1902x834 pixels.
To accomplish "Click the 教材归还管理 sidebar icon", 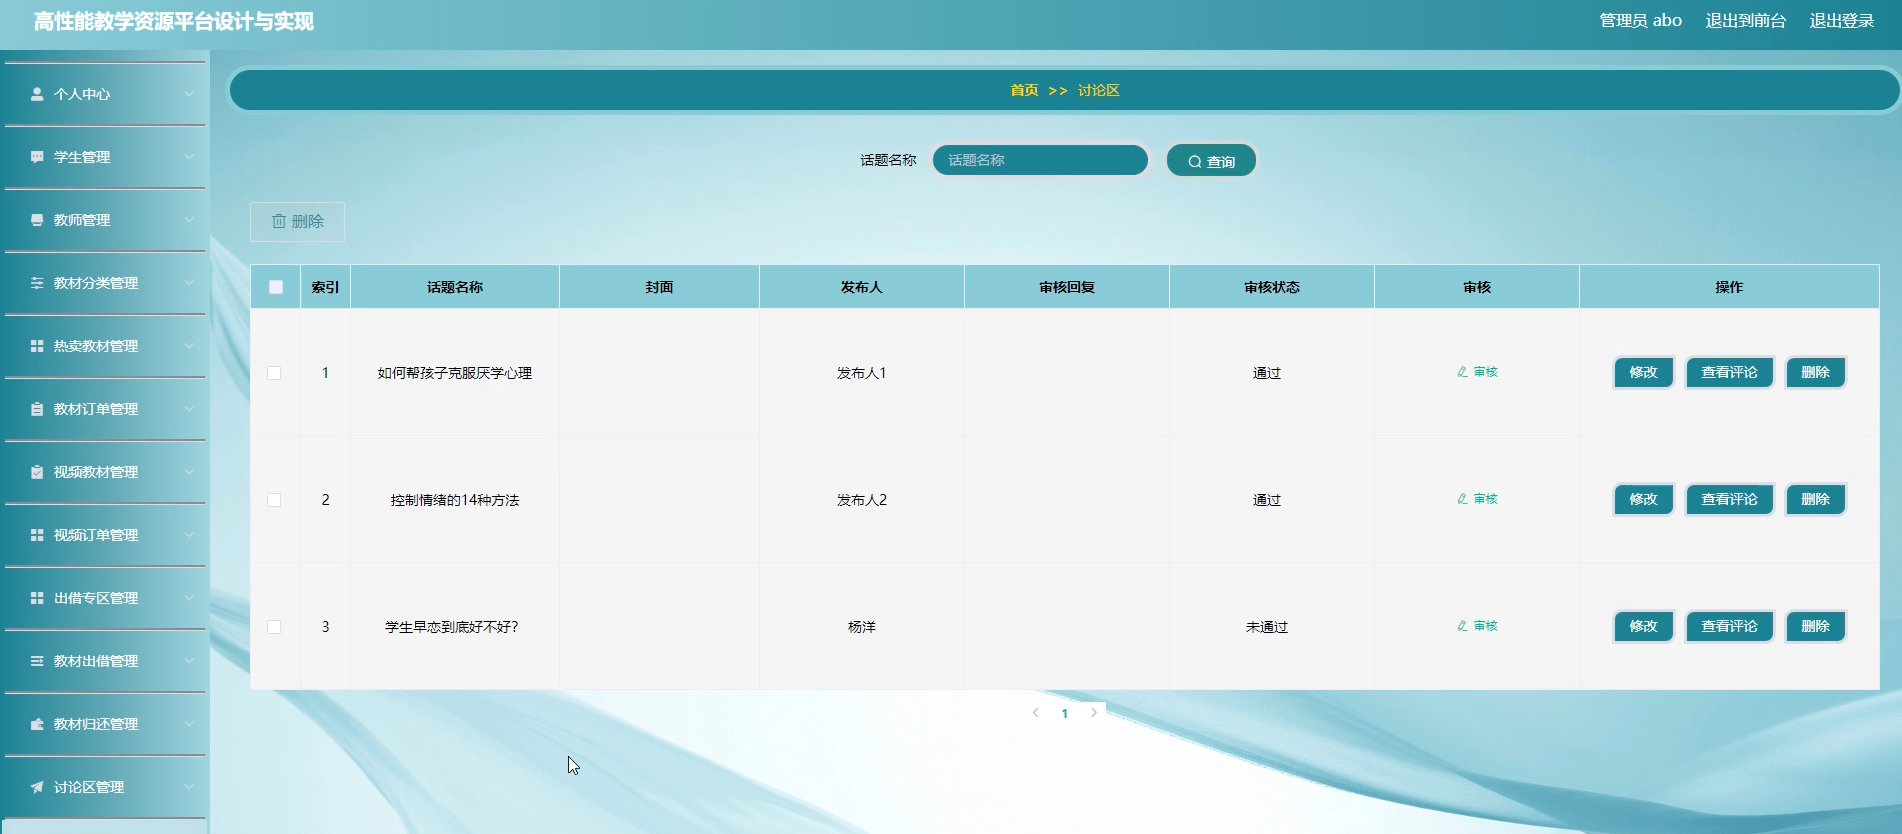I will point(37,724).
